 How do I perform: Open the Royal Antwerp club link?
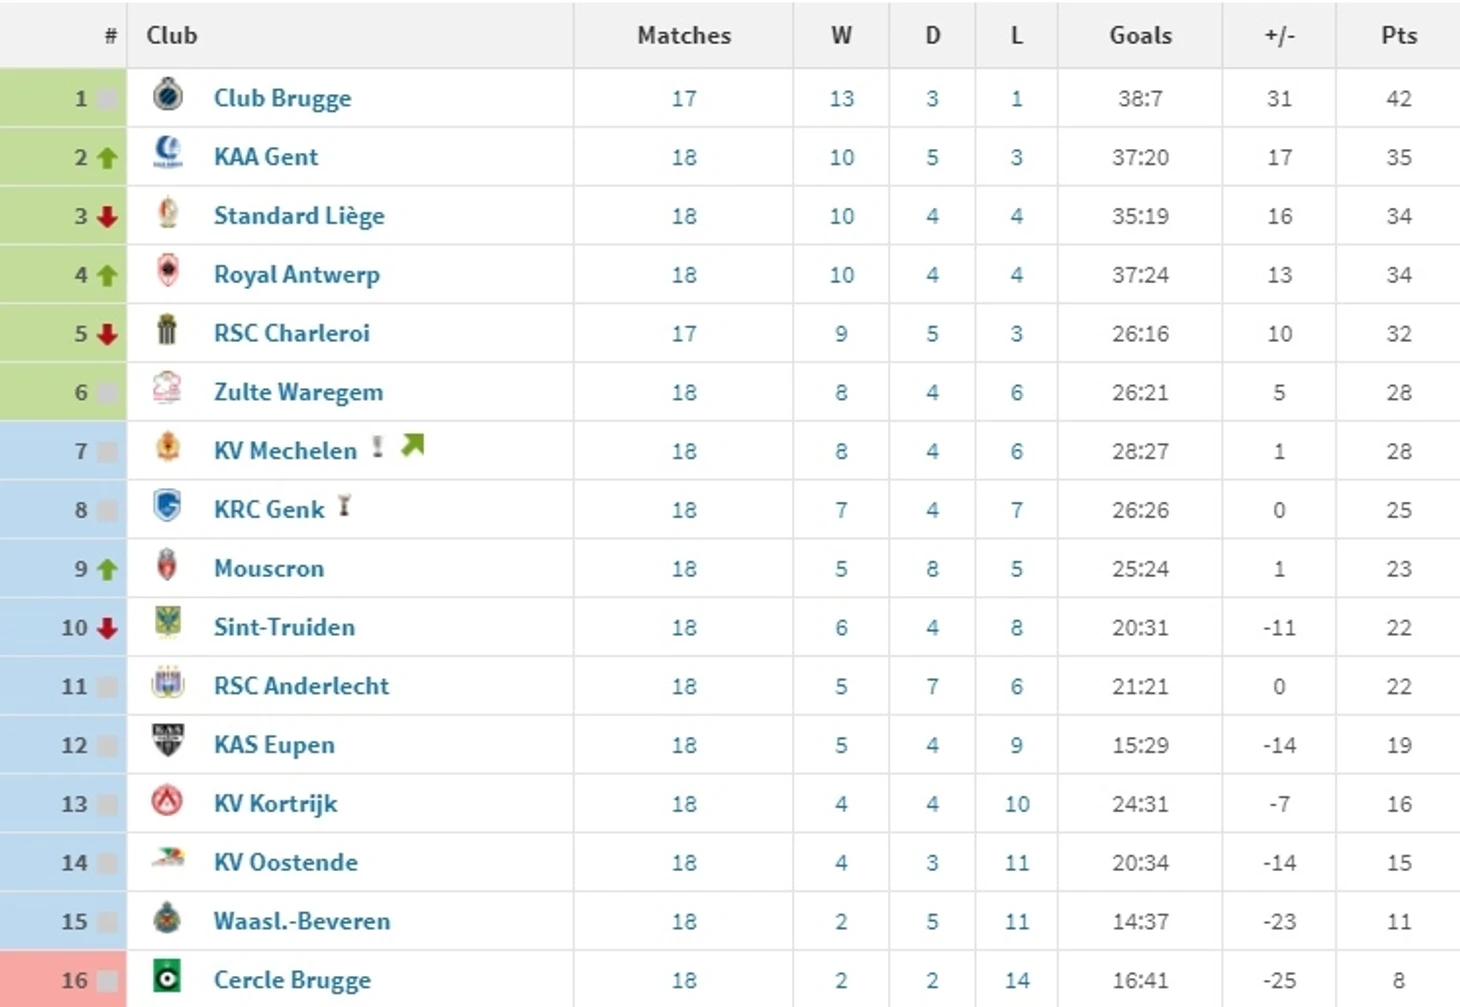(x=296, y=275)
